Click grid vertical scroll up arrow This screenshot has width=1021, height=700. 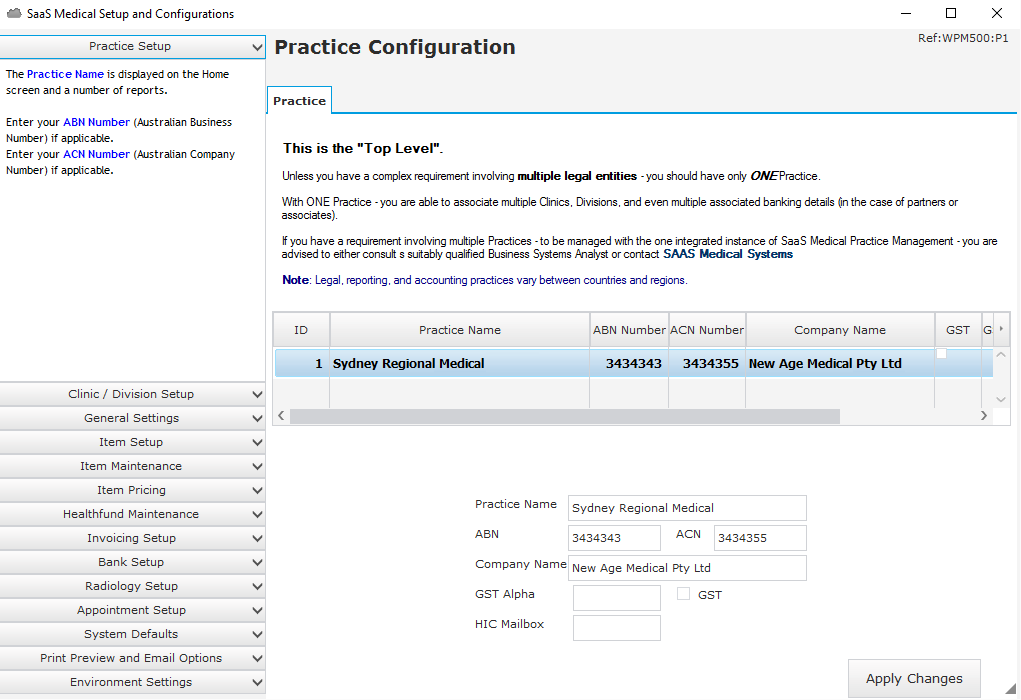click(1001, 356)
